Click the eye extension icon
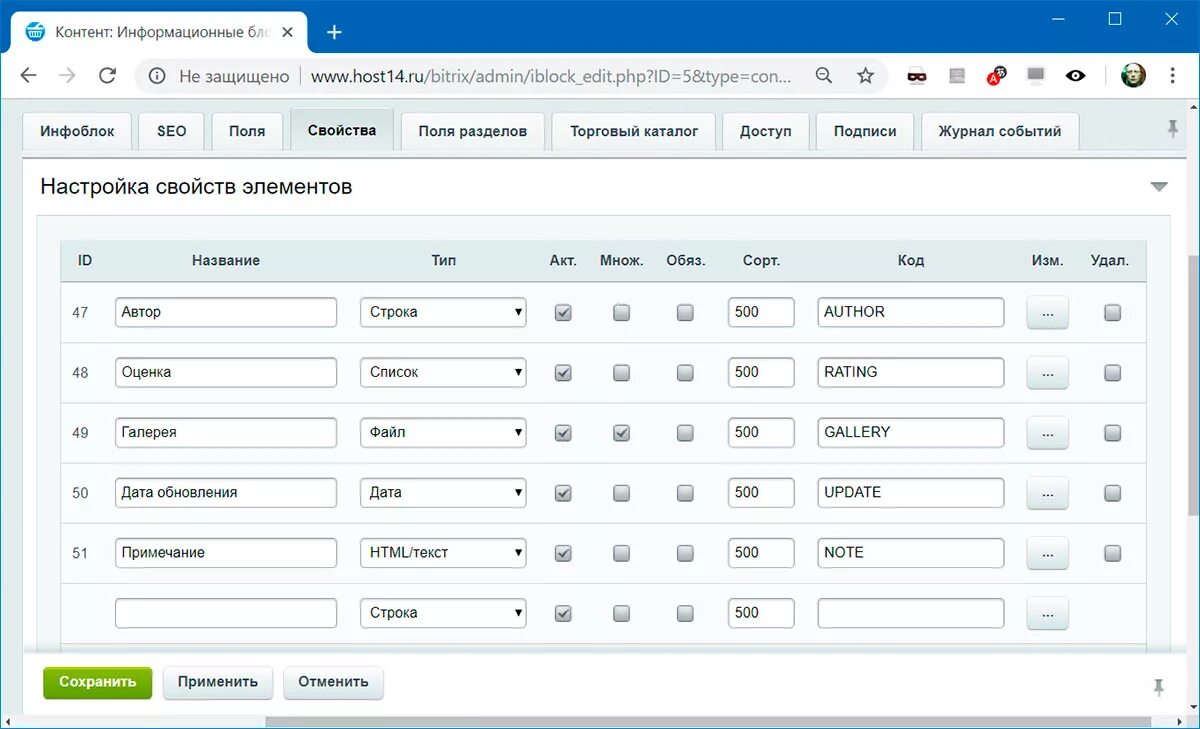Viewport: 1200px width, 729px height. pyautogui.click(x=1076, y=76)
